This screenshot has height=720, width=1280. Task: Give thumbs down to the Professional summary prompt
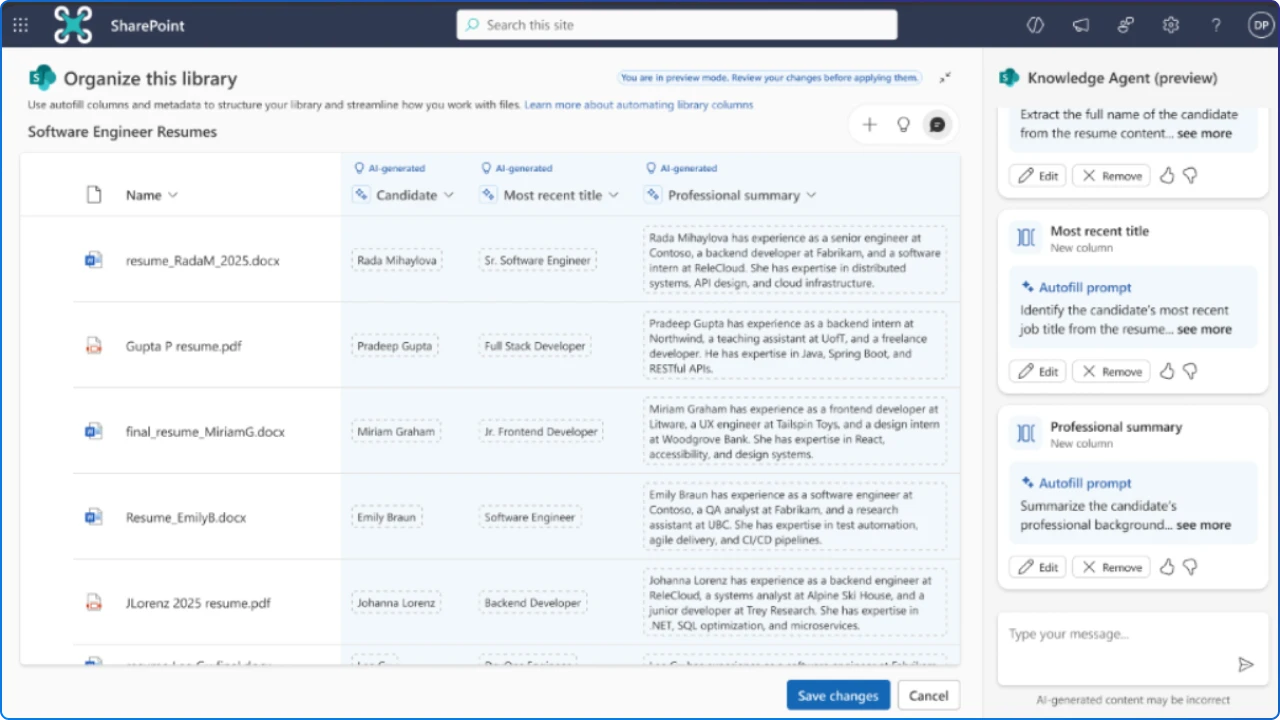(x=1190, y=567)
